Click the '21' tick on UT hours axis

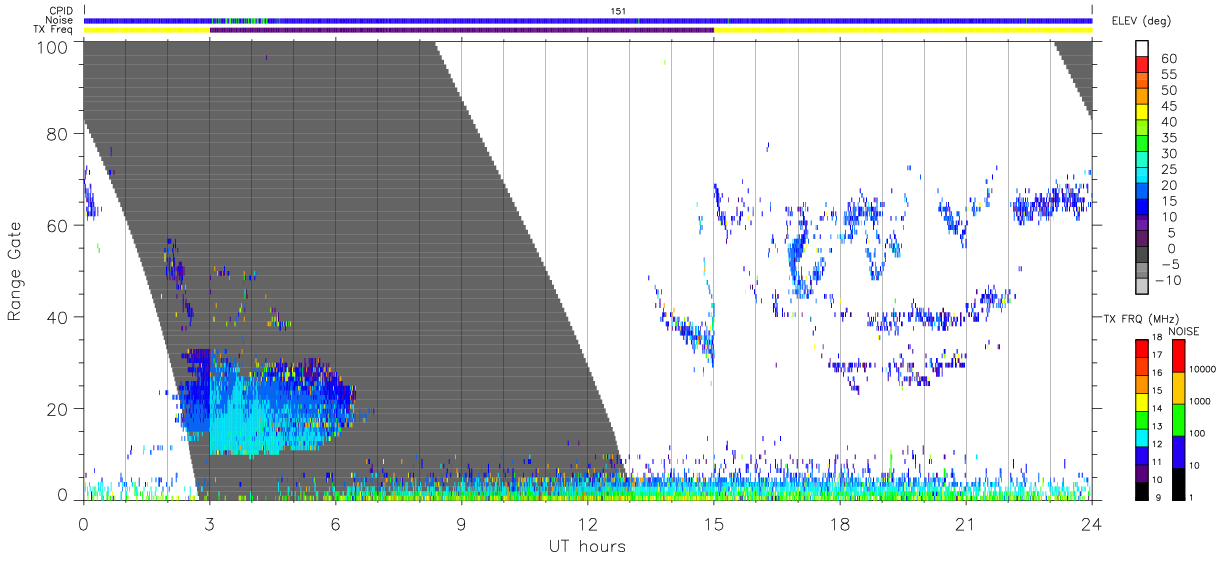point(965,523)
